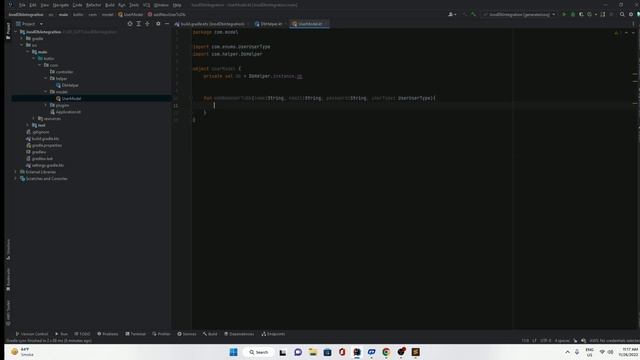Switch to build.gradle.kts editor tab
640x360 pixels.
[211, 24]
